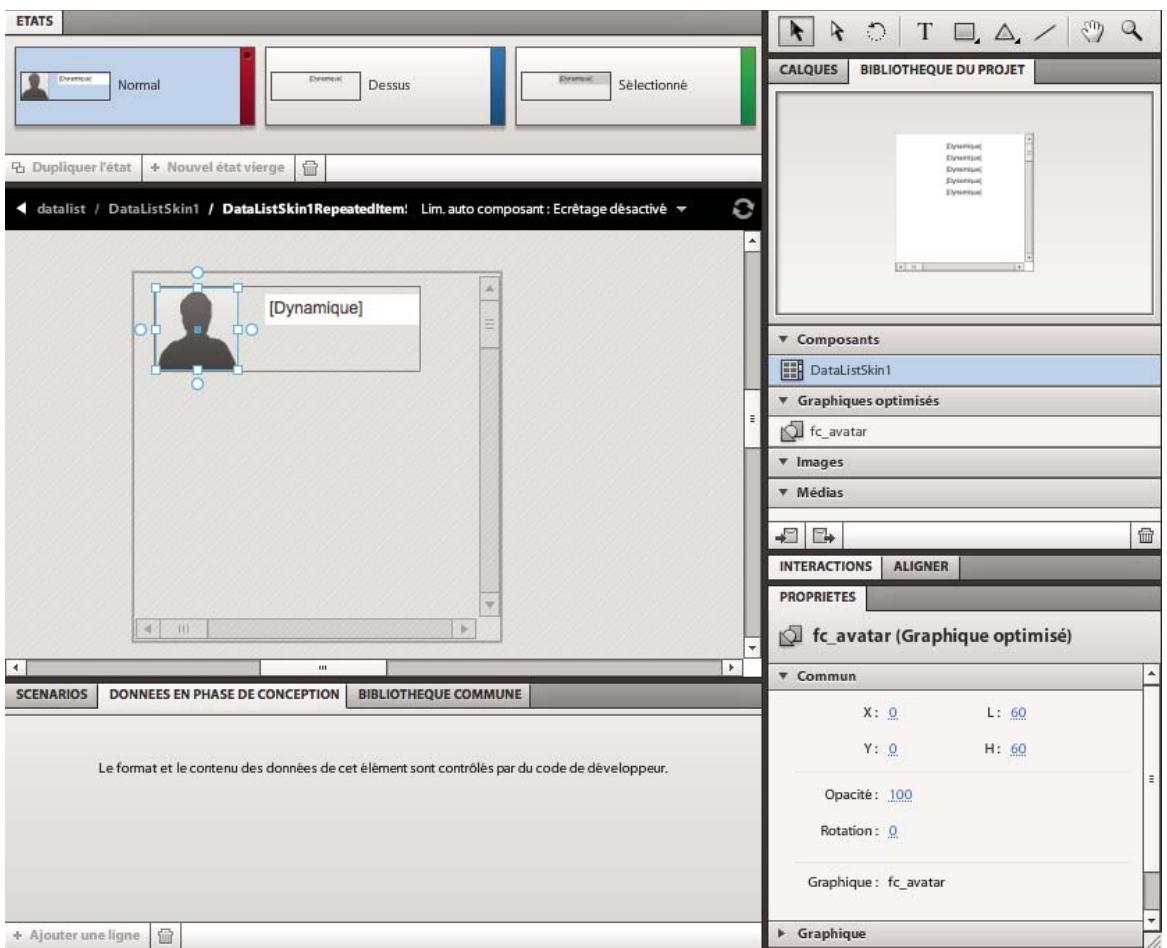Click canvas horizontal scrollbar right arrow
Viewport: 1167px width, 948px height.
732,667
